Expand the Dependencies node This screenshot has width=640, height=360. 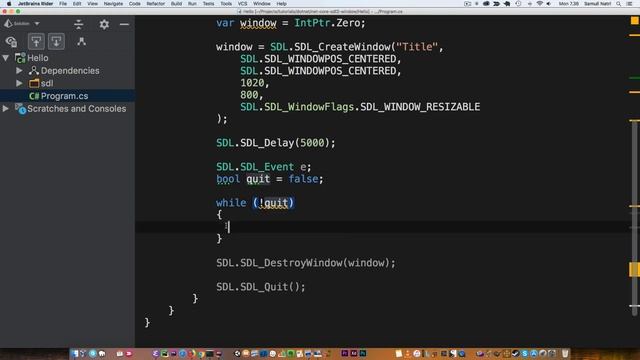click(19, 71)
